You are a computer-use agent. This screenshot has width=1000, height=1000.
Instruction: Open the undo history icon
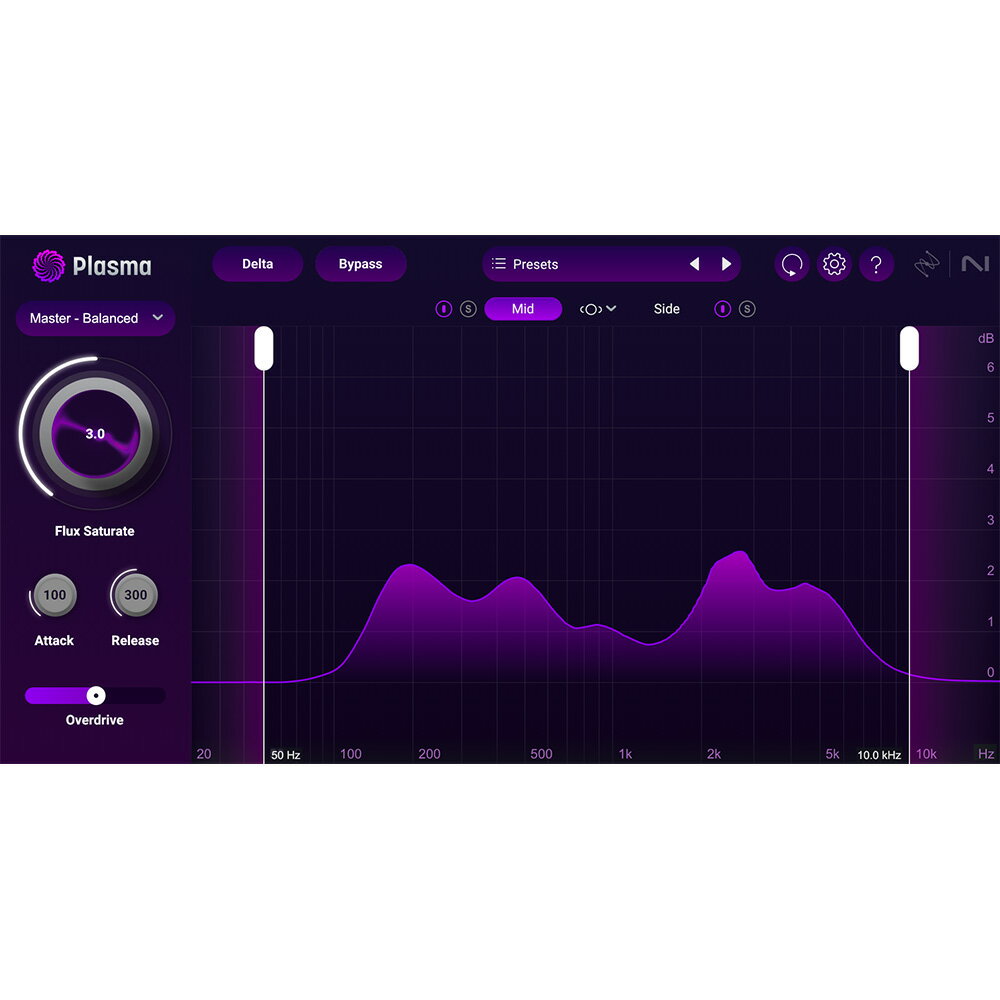pos(791,264)
